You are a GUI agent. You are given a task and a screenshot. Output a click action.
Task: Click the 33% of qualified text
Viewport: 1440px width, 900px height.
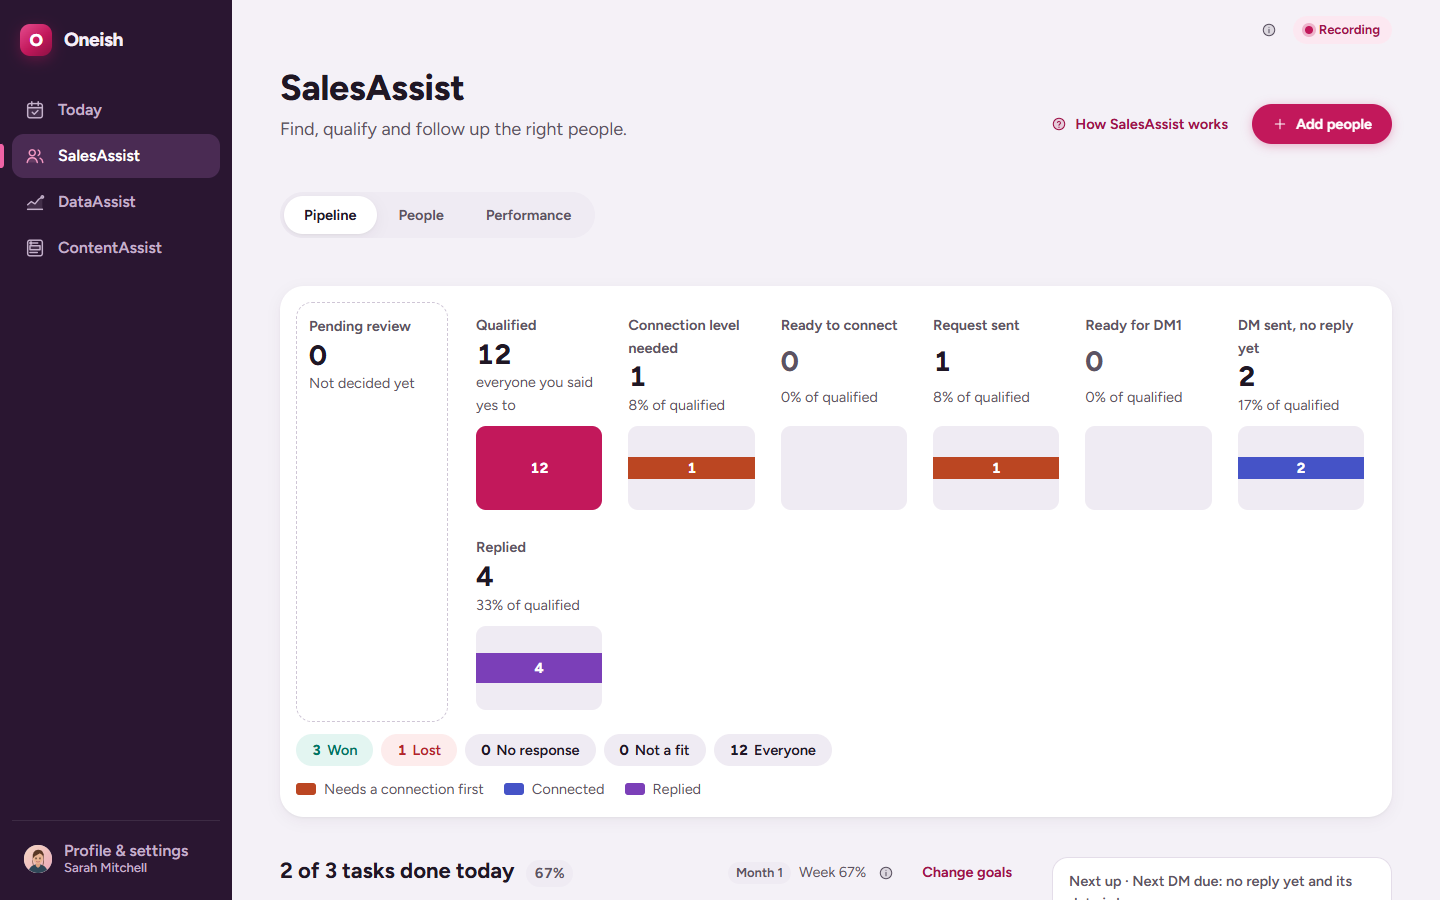click(x=528, y=605)
